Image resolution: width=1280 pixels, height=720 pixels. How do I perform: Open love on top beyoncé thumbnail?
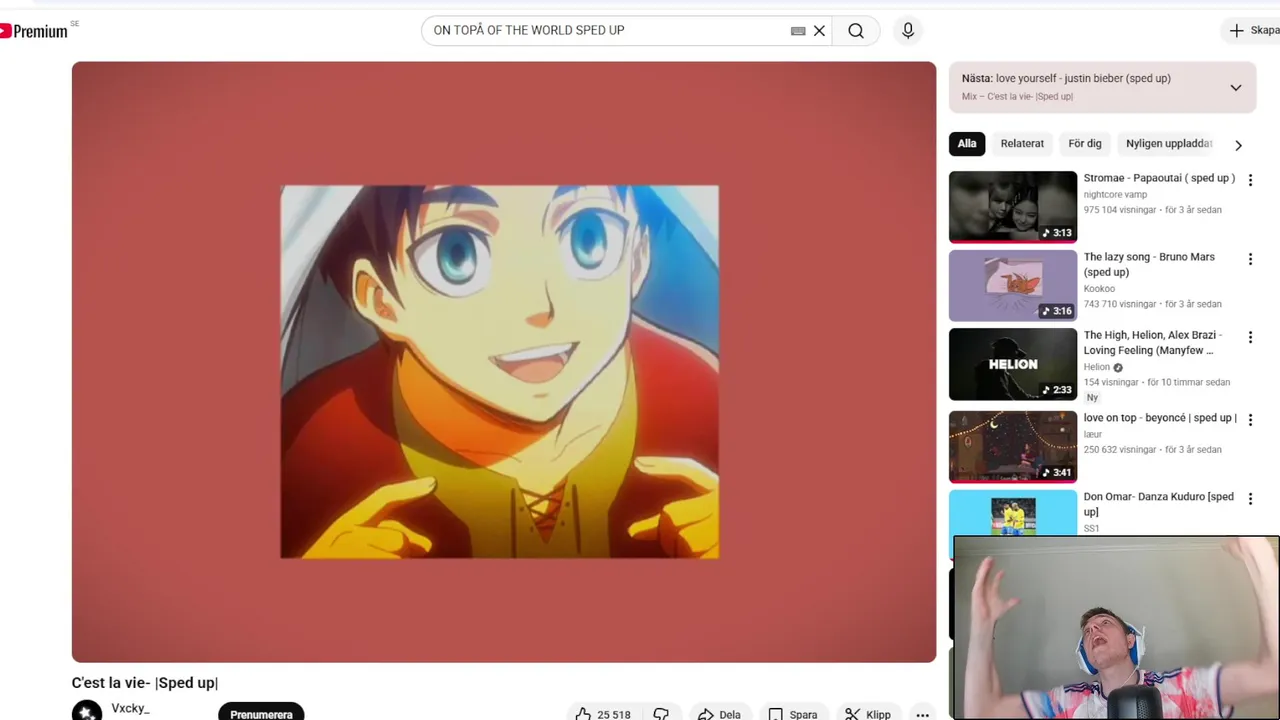click(x=1013, y=446)
